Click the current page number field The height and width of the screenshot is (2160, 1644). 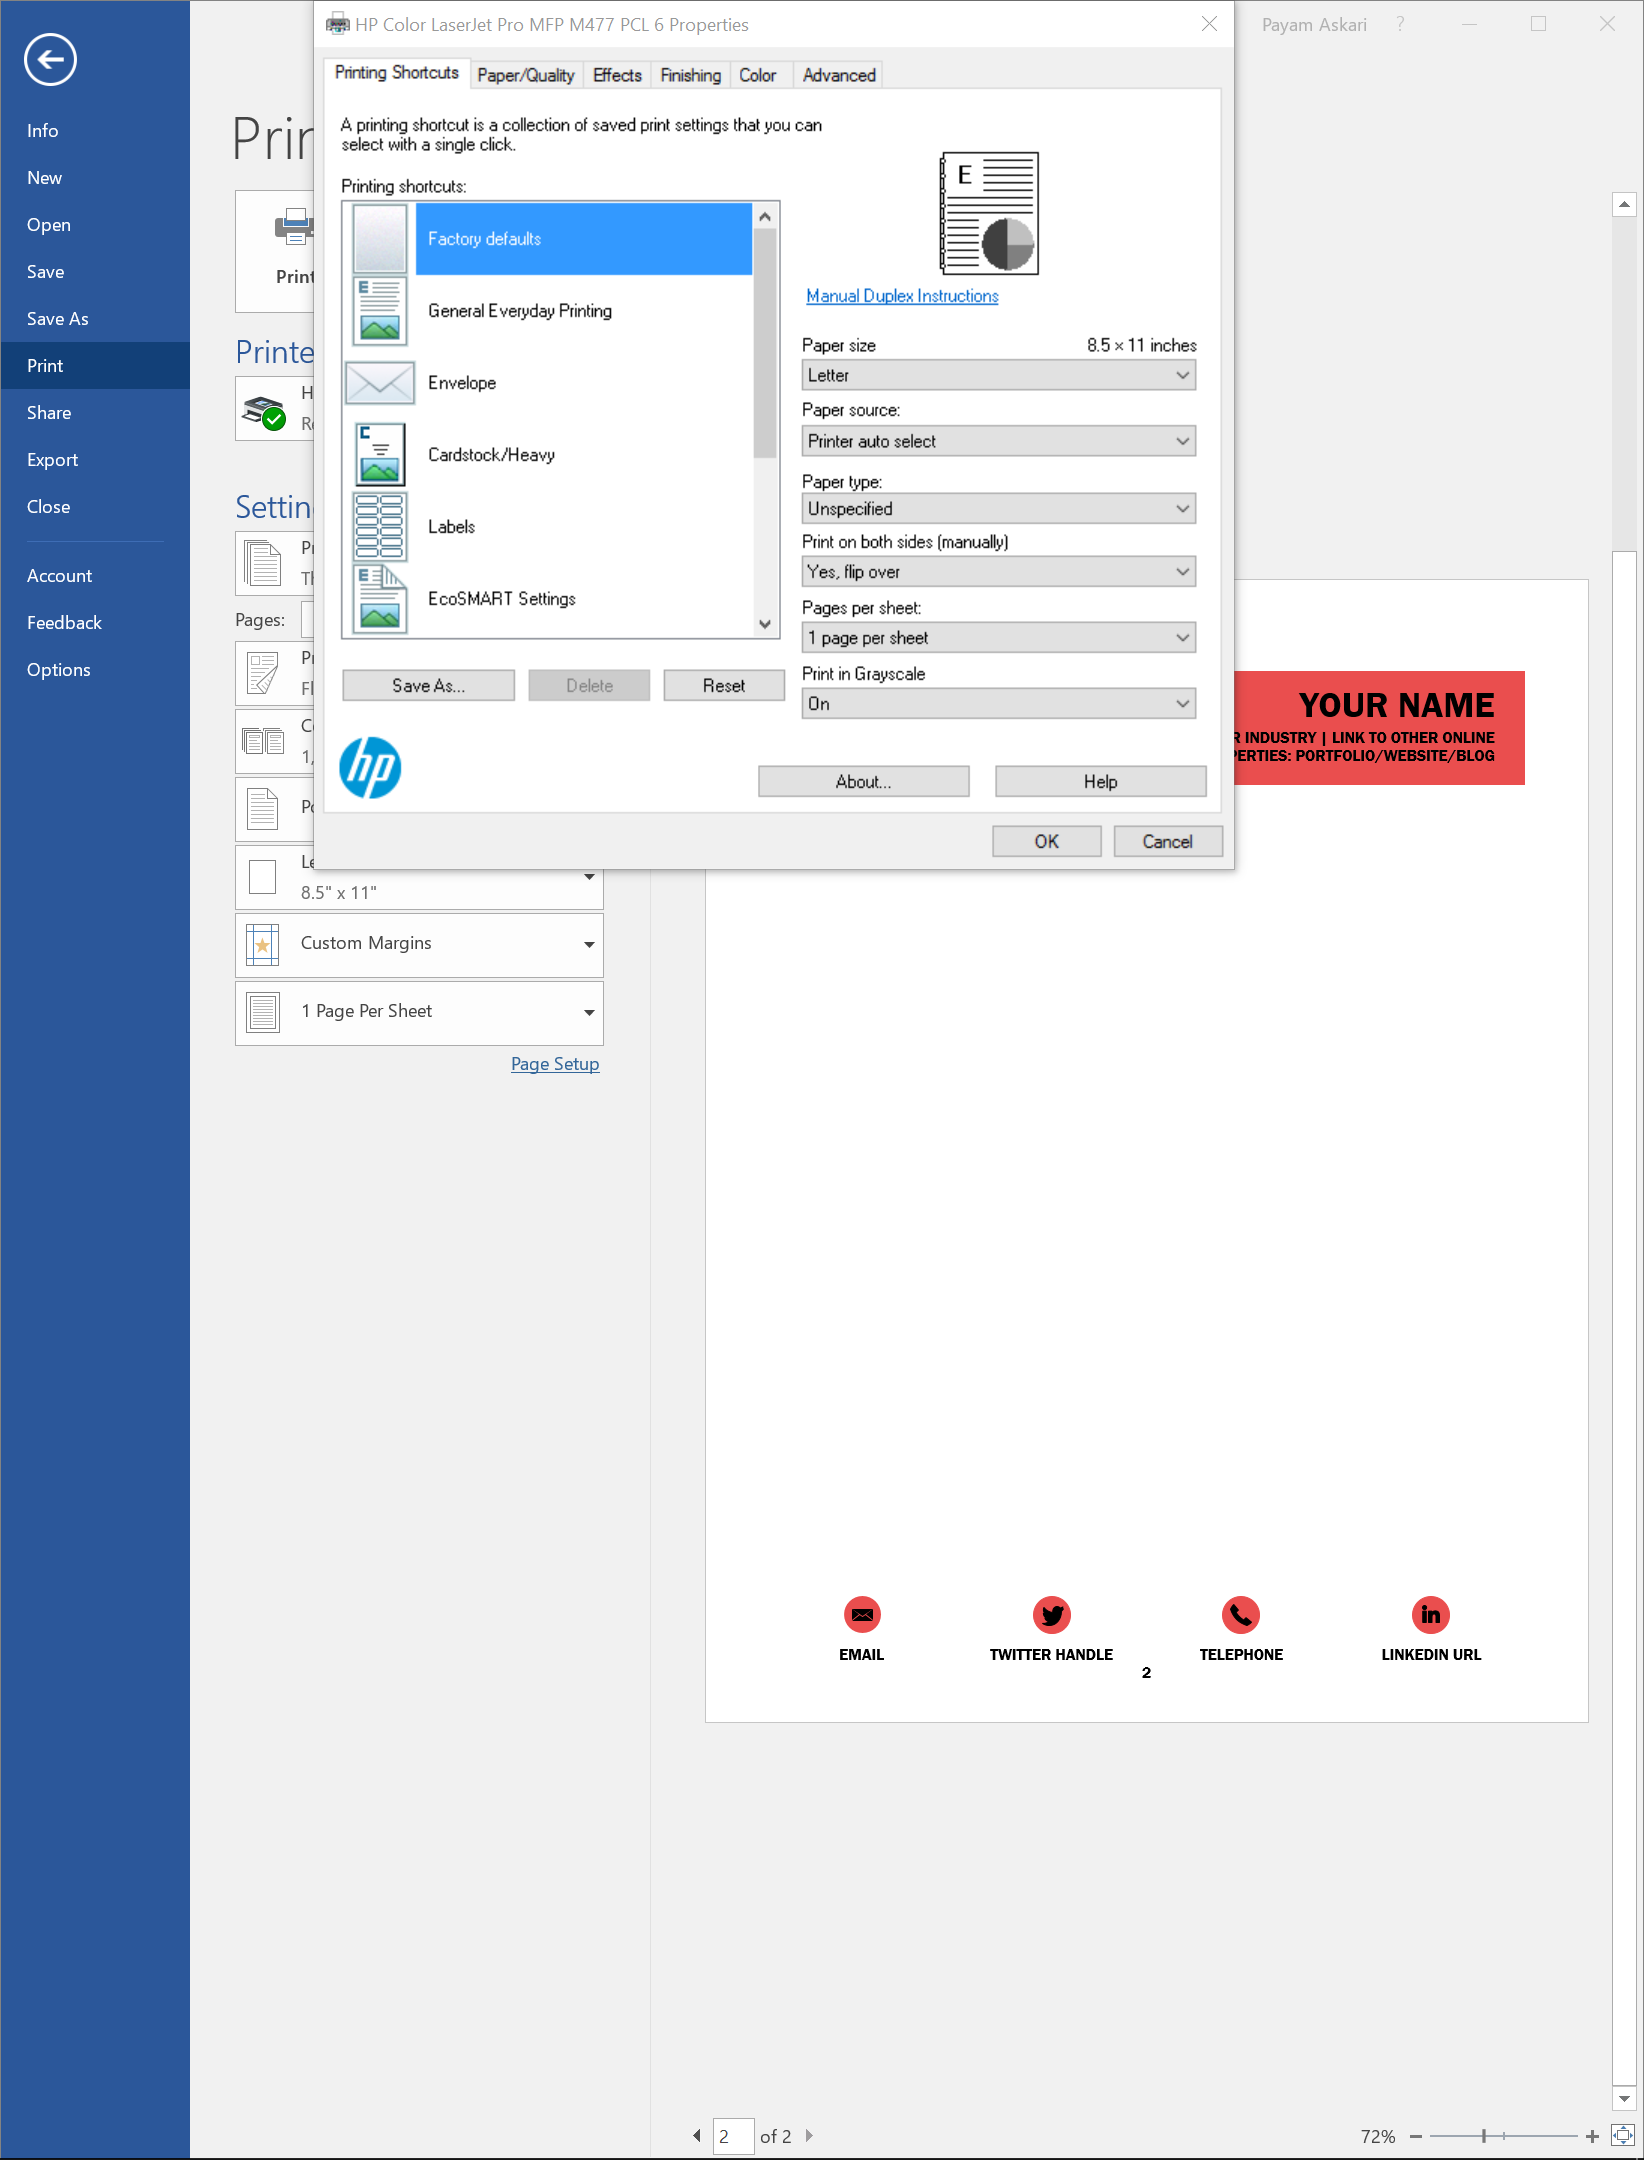pos(733,2136)
